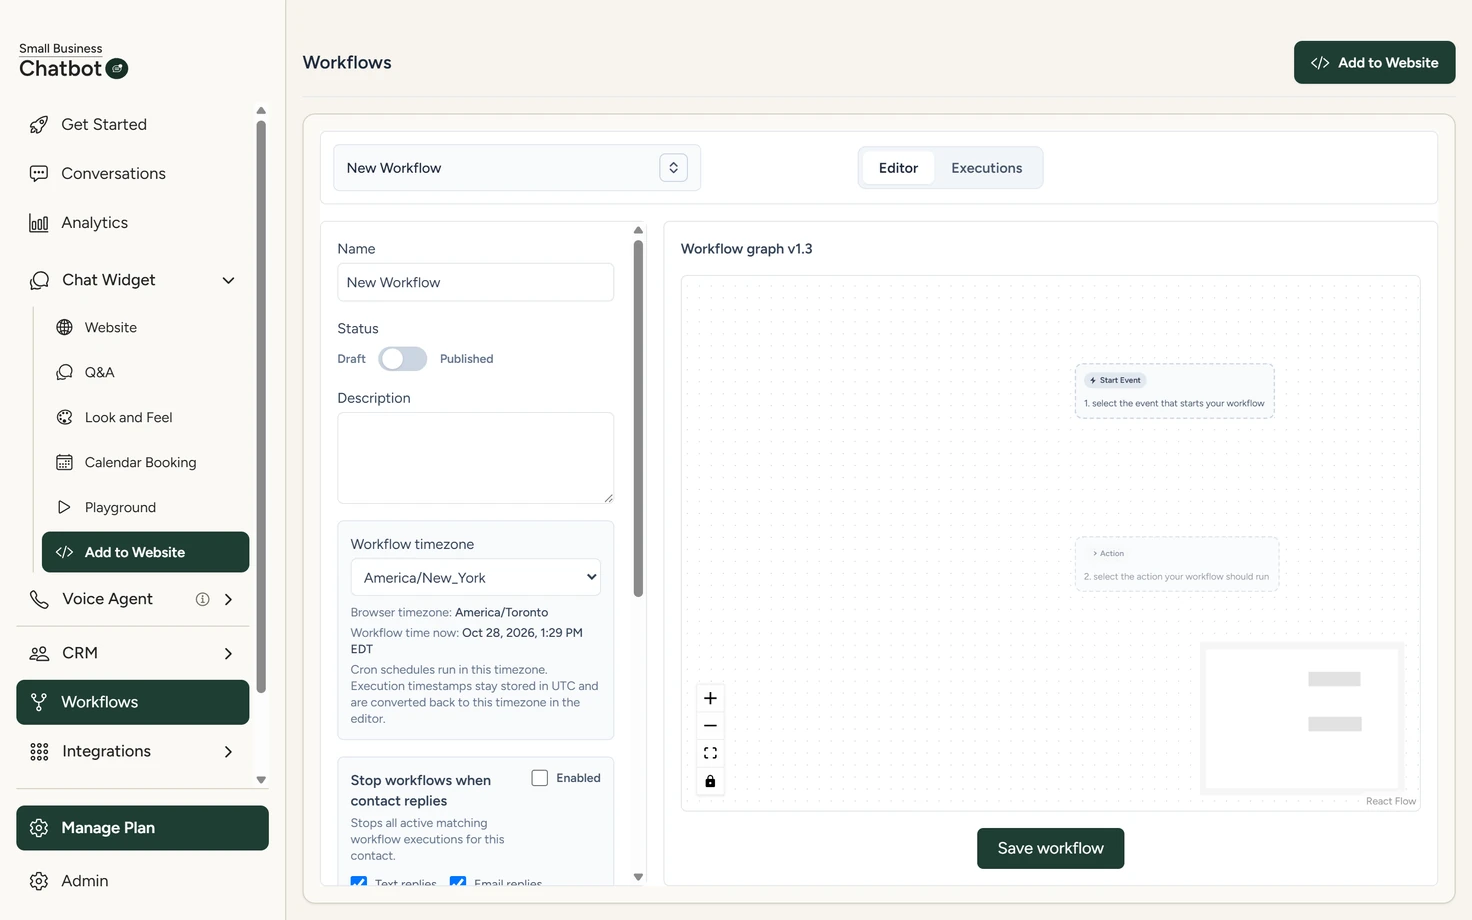Viewport: 1472px width, 920px height.
Task: Zoom in on the workflow graph
Action: pyautogui.click(x=710, y=698)
